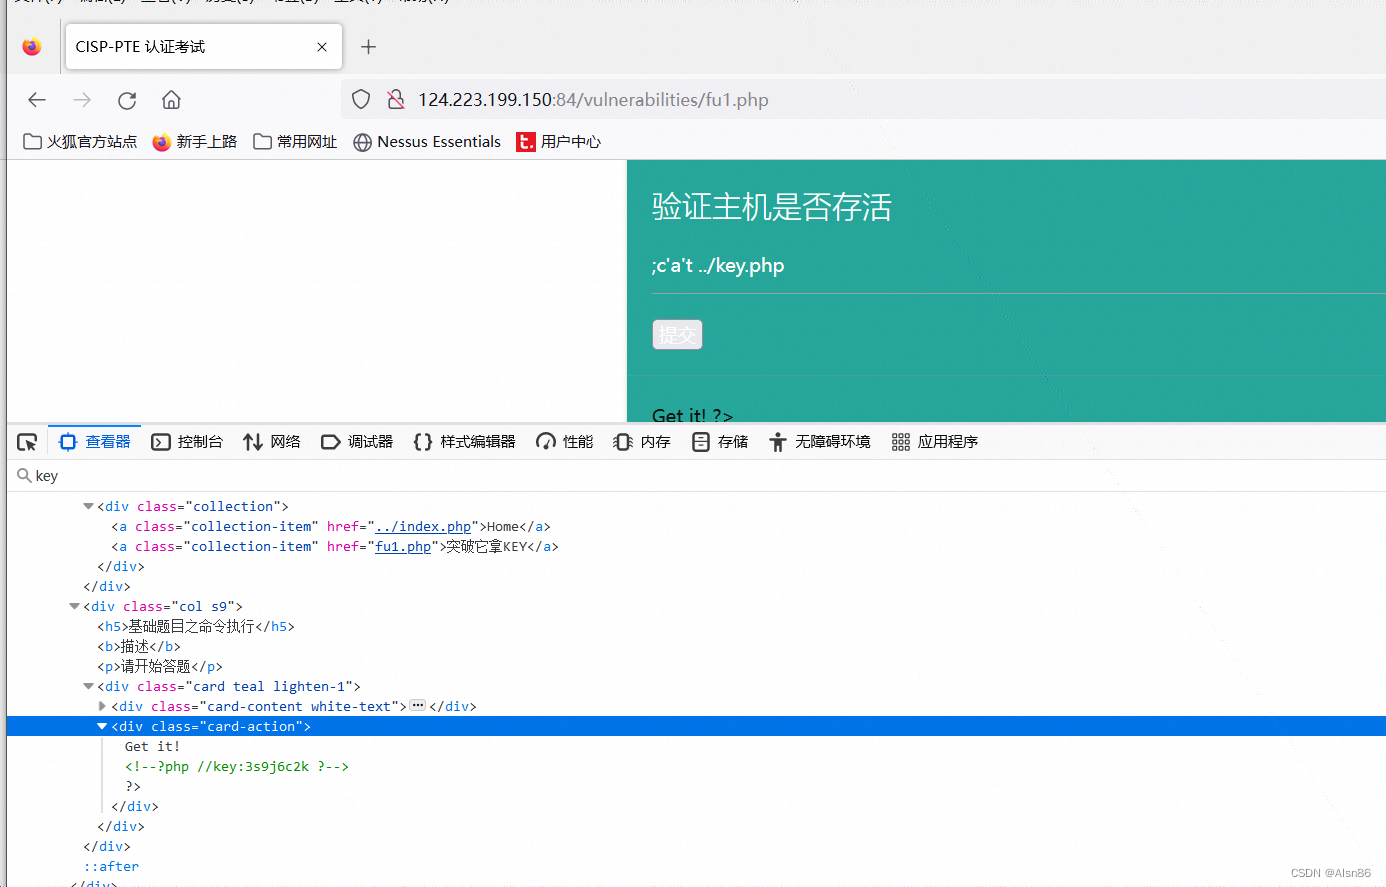Screen dimensions: 1386x887
Task: Switch to 存储 storage tab
Action: [x=720, y=442]
